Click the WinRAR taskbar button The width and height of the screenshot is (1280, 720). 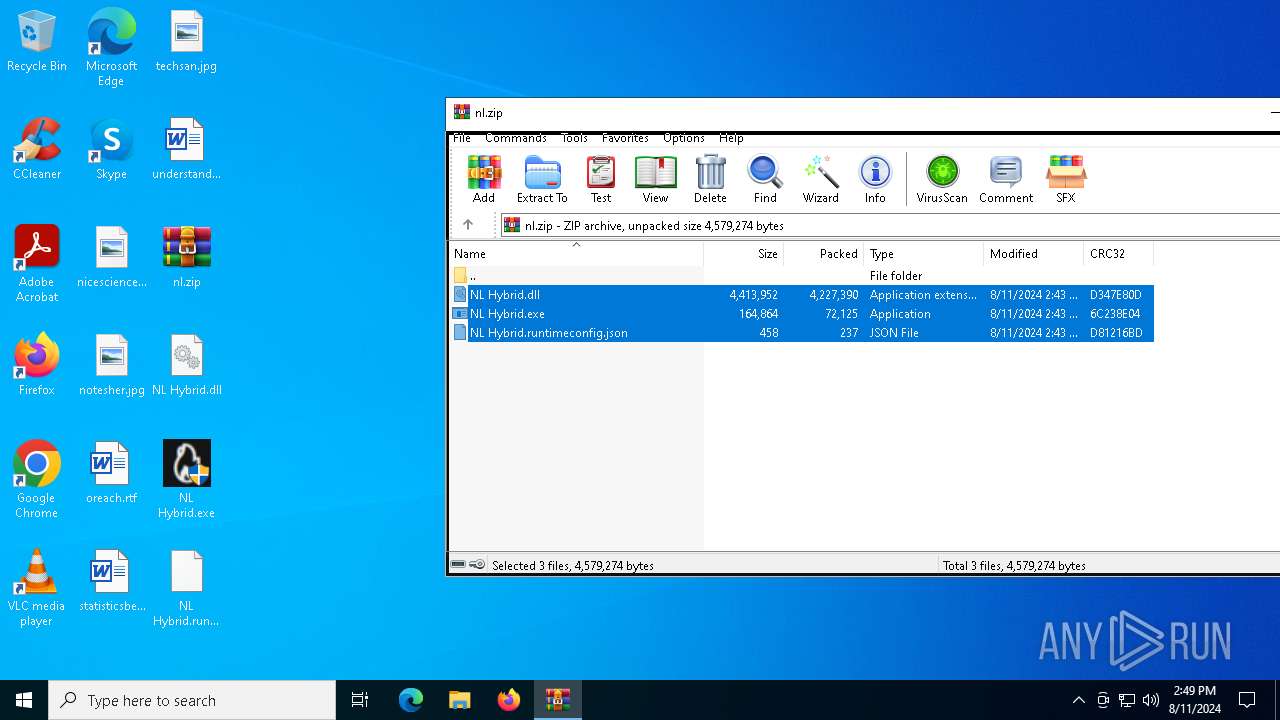[x=558, y=700]
